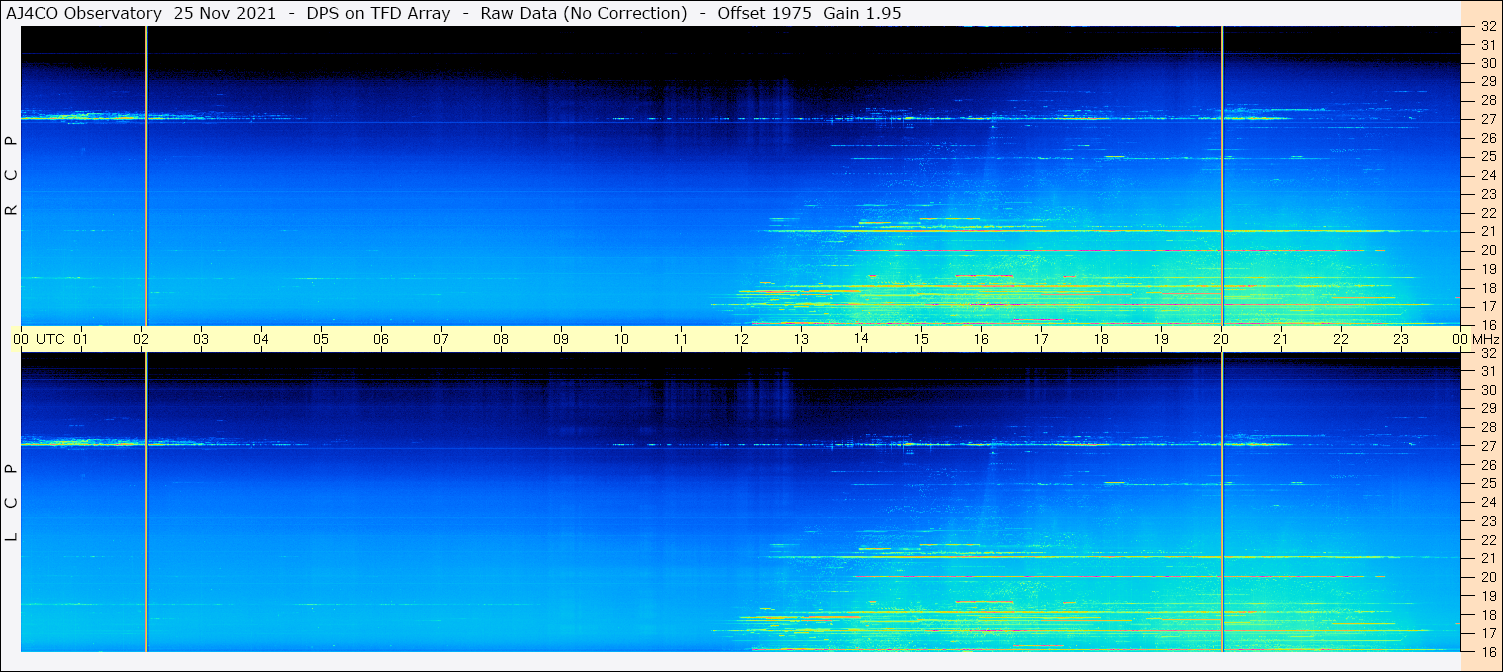Image resolution: width=1503 pixels, height=672 pixels.
Task: Click RCP frequency scale label "25"
Action: coord(1488,156)
